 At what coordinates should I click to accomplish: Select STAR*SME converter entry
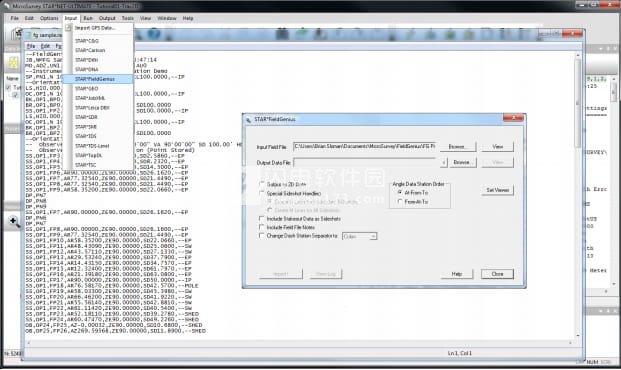pyautogui.click(x=98, y=127)
